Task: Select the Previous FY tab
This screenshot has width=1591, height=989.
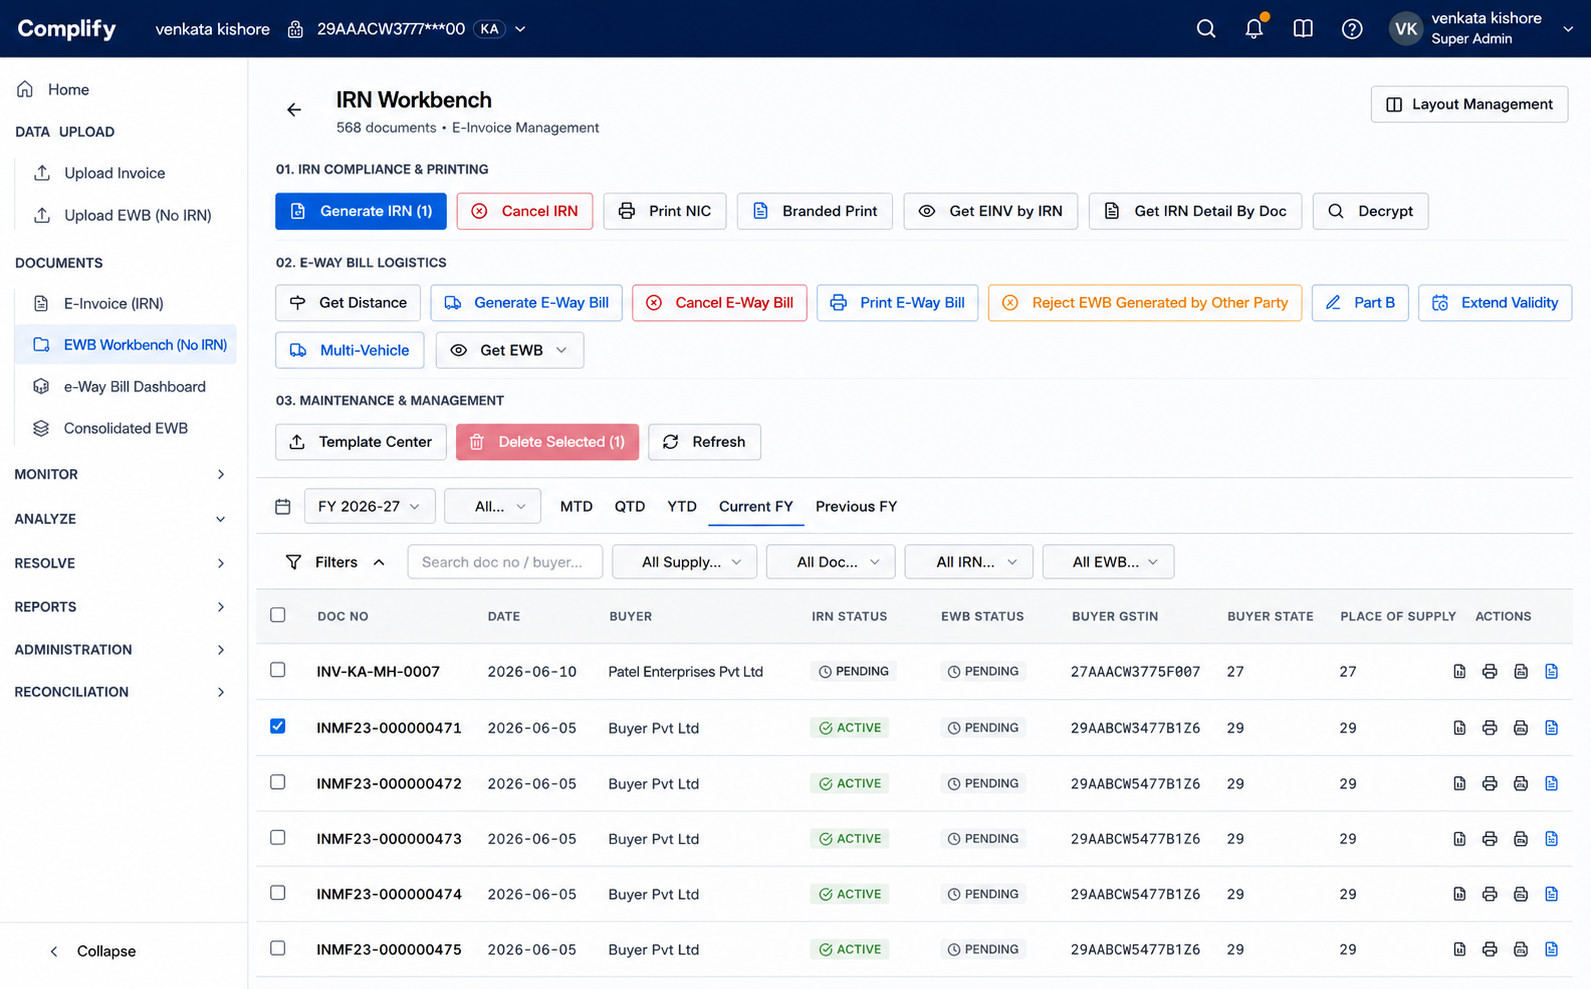Action: pyautogui.click(x=856, y=507)
